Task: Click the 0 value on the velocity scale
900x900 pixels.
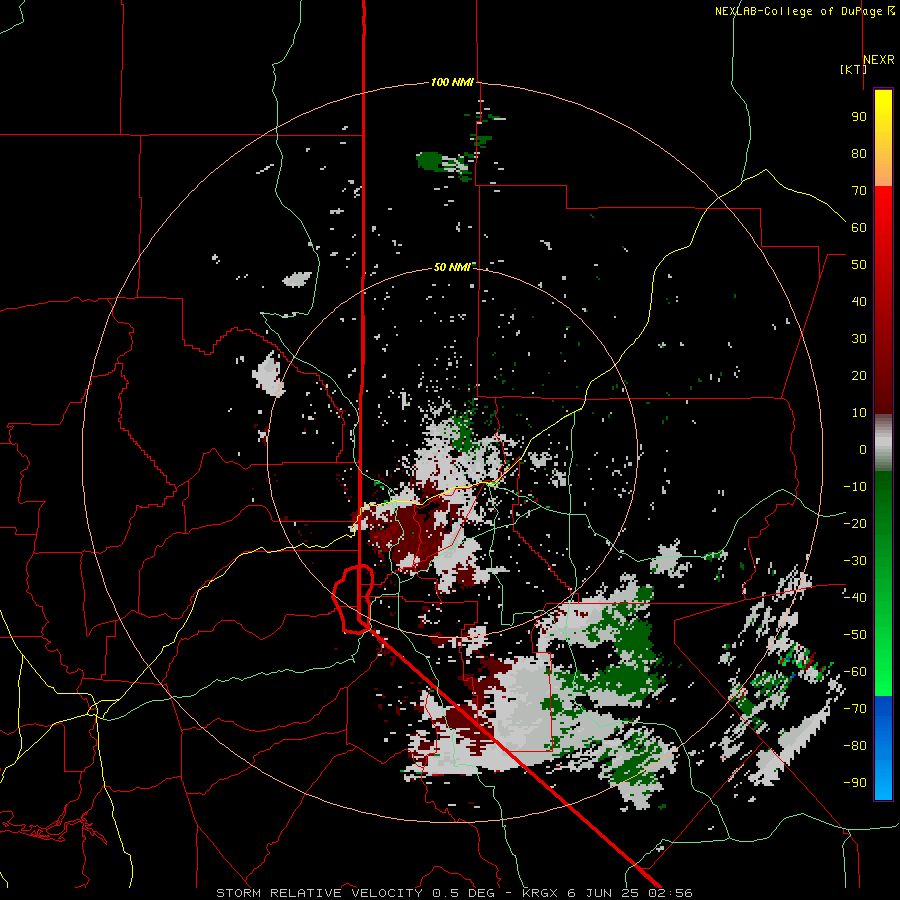Action: 863,450
